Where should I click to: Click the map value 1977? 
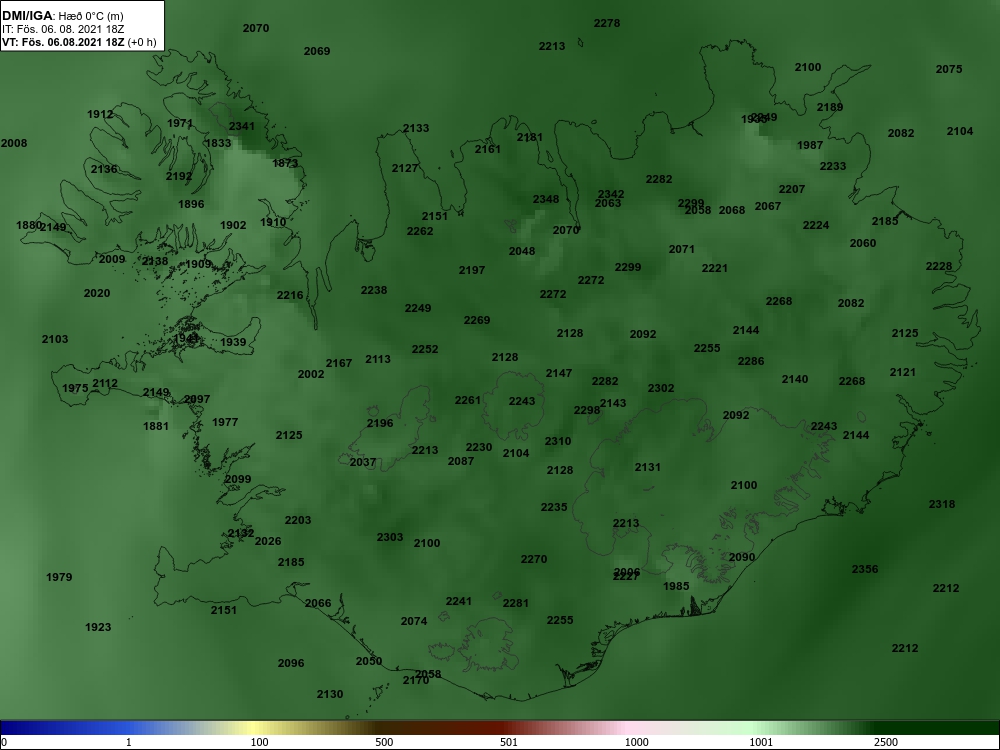(225, 422)
